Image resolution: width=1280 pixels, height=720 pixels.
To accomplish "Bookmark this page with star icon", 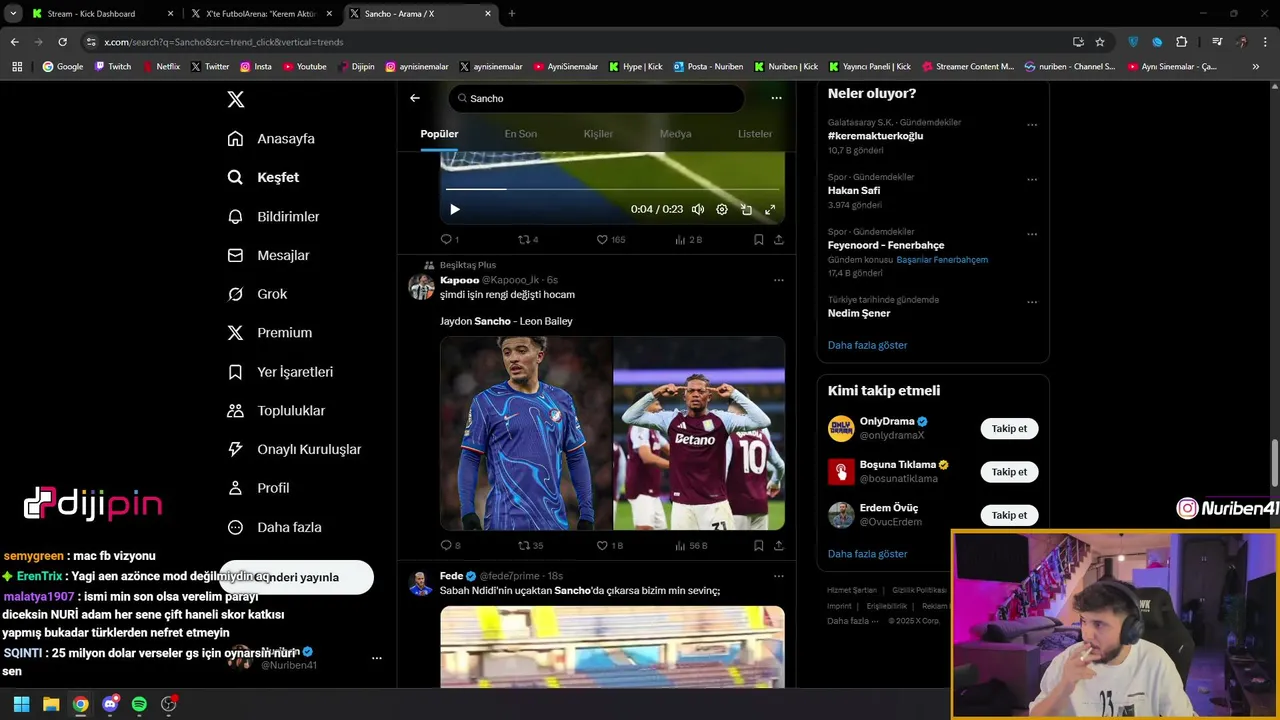I will 1100,42.
